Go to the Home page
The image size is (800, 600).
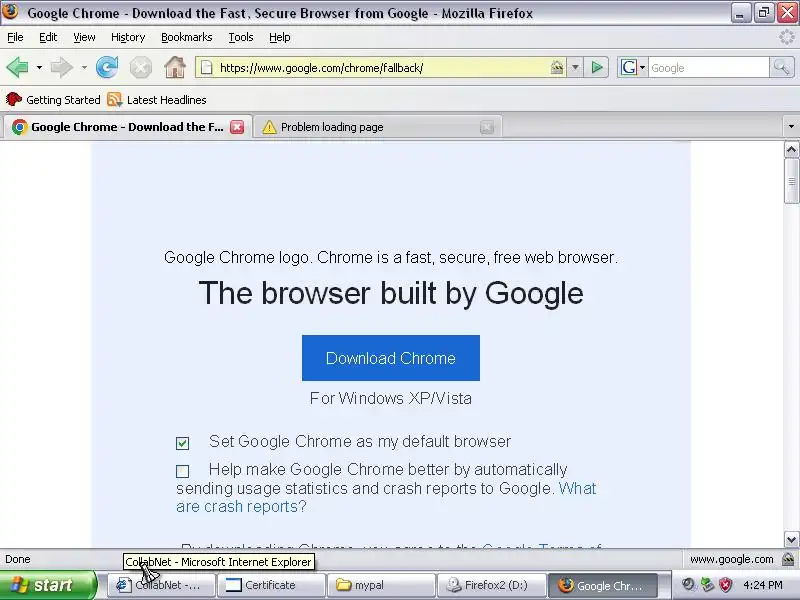point(175,67)
